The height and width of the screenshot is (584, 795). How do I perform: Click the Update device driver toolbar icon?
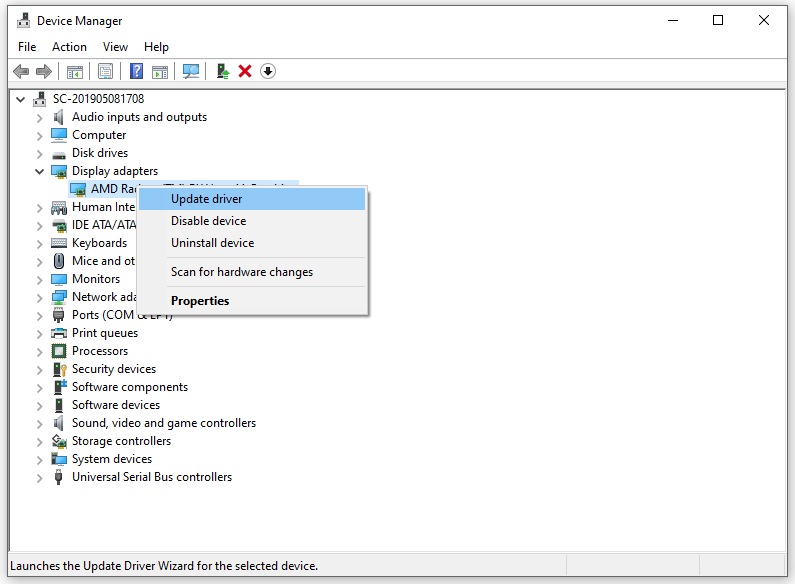coord(223,71)
